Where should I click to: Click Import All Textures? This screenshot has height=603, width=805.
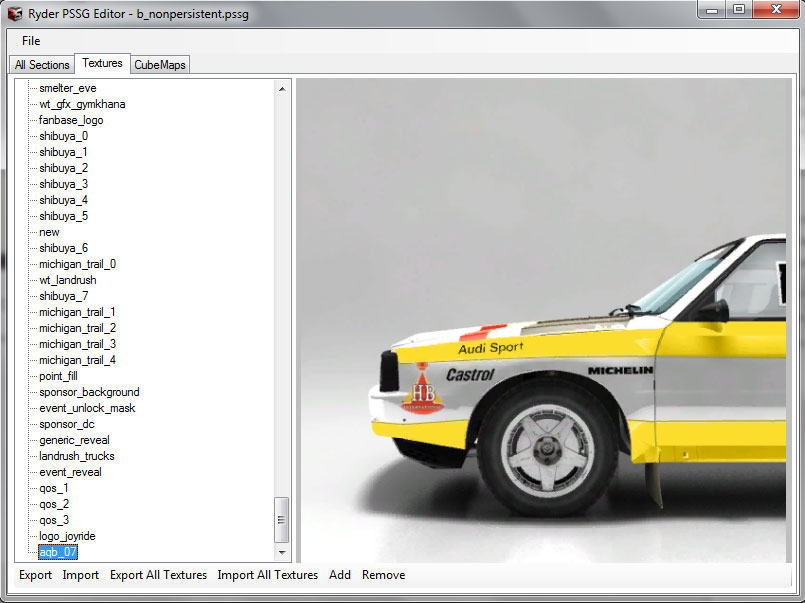click(267, 575)
